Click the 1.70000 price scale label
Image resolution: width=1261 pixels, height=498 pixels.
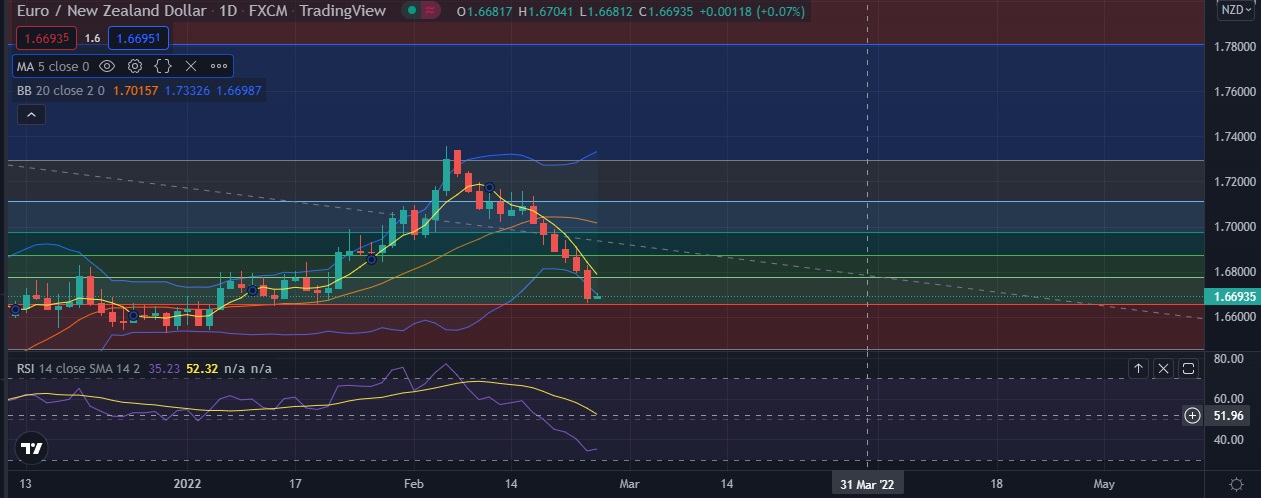tap(1235, 227)
